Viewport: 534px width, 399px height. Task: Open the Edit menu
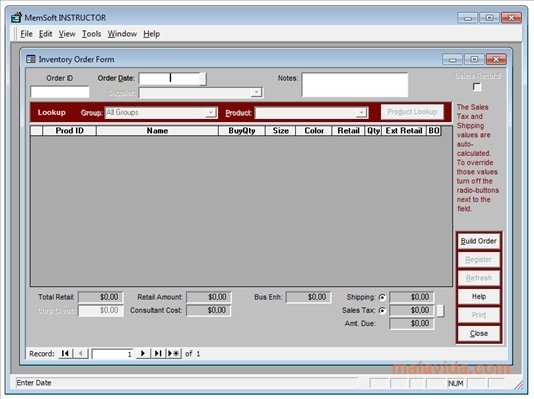(x=45, y=34)
